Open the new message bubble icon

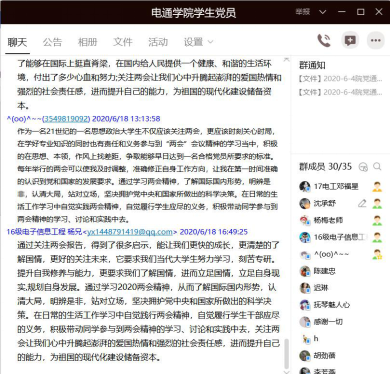coord(350,41)
